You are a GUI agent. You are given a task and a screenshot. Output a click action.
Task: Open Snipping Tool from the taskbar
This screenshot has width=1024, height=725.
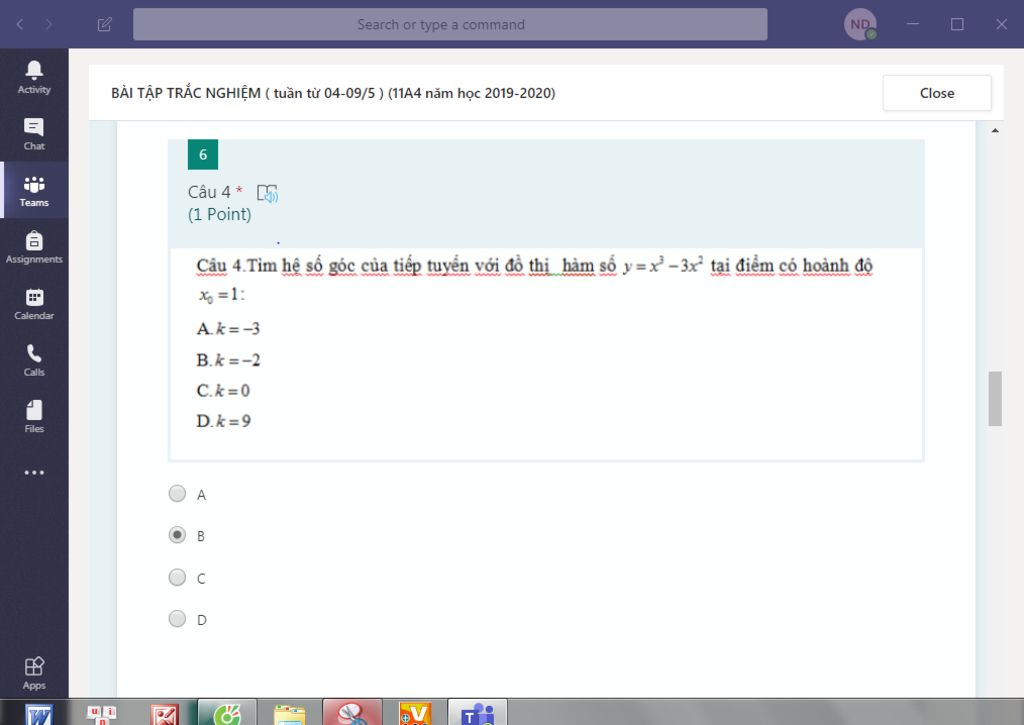pyautogui.click(x=353, y=713)
